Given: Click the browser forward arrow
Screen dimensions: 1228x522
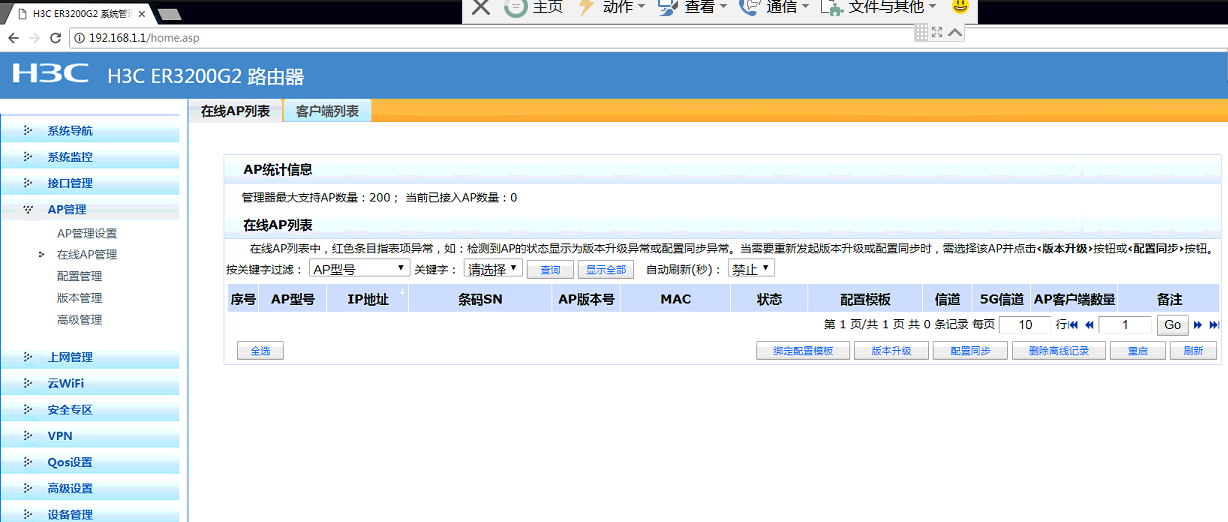Looking at the screenshot, I should coord(35,37).
